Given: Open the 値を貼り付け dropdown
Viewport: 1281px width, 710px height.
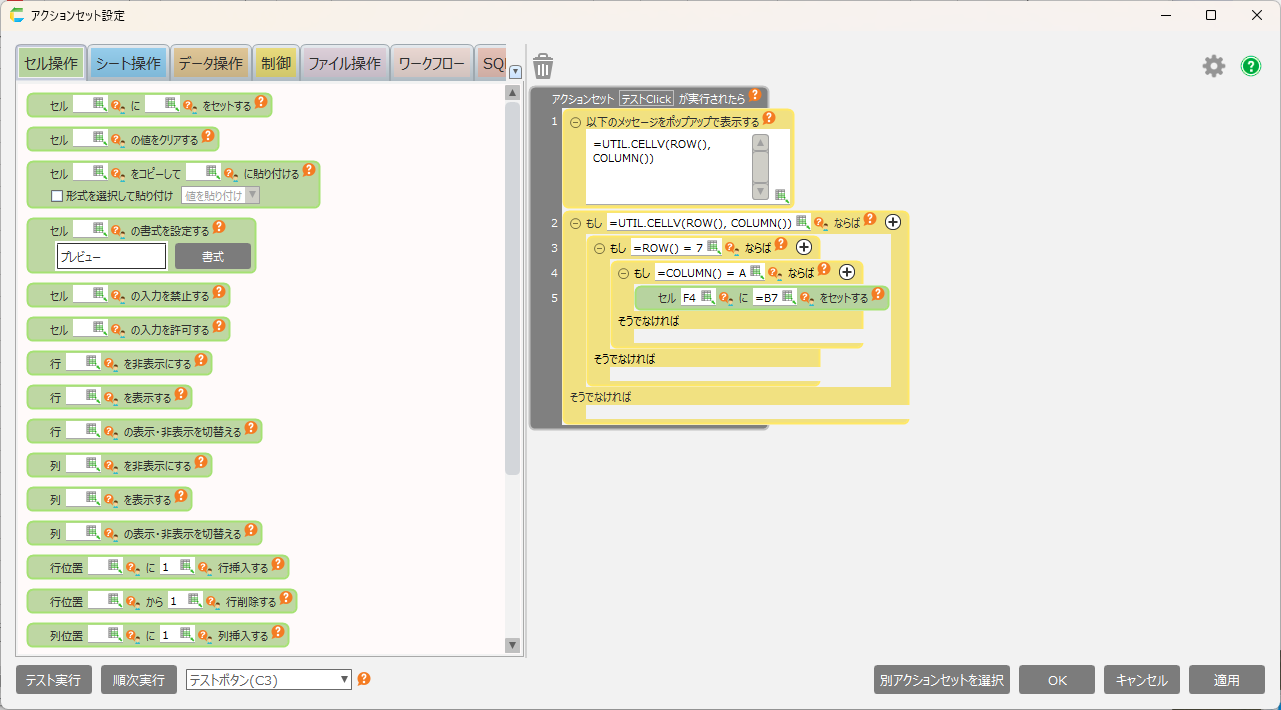Looking at the screenshot, I should point(220,196).
